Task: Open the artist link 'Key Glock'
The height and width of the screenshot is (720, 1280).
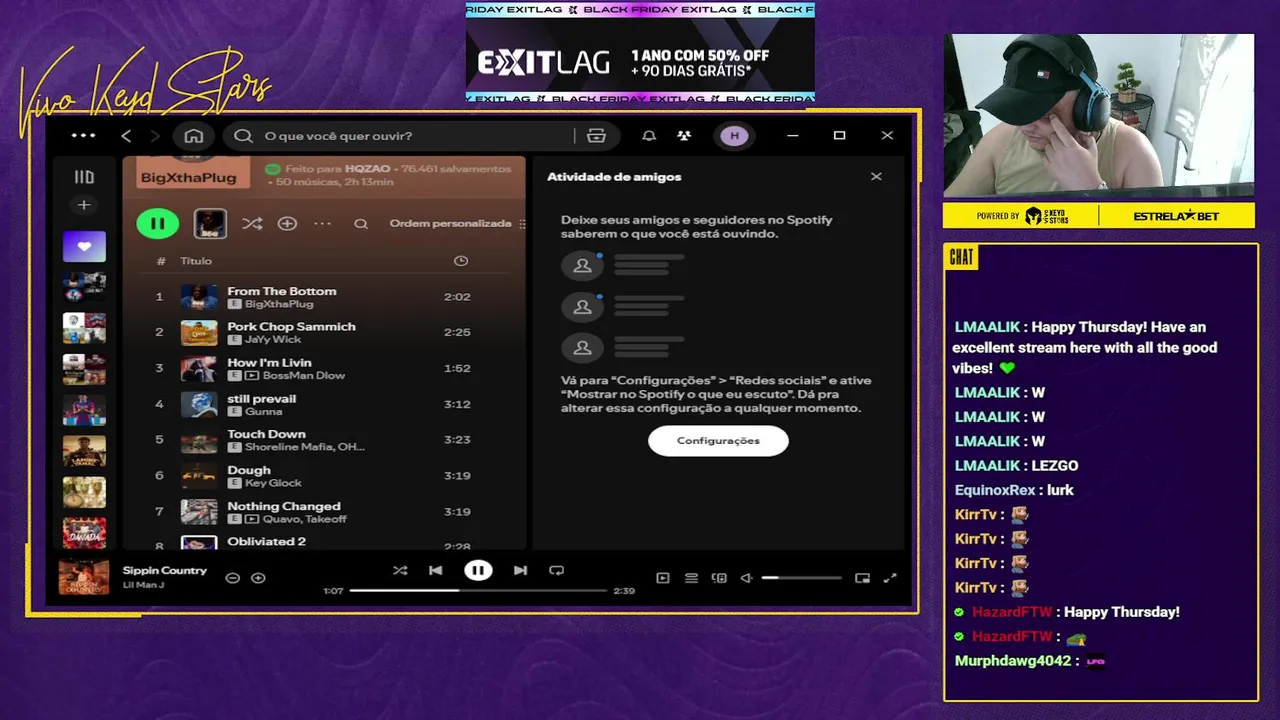Action: pos(273,483)
